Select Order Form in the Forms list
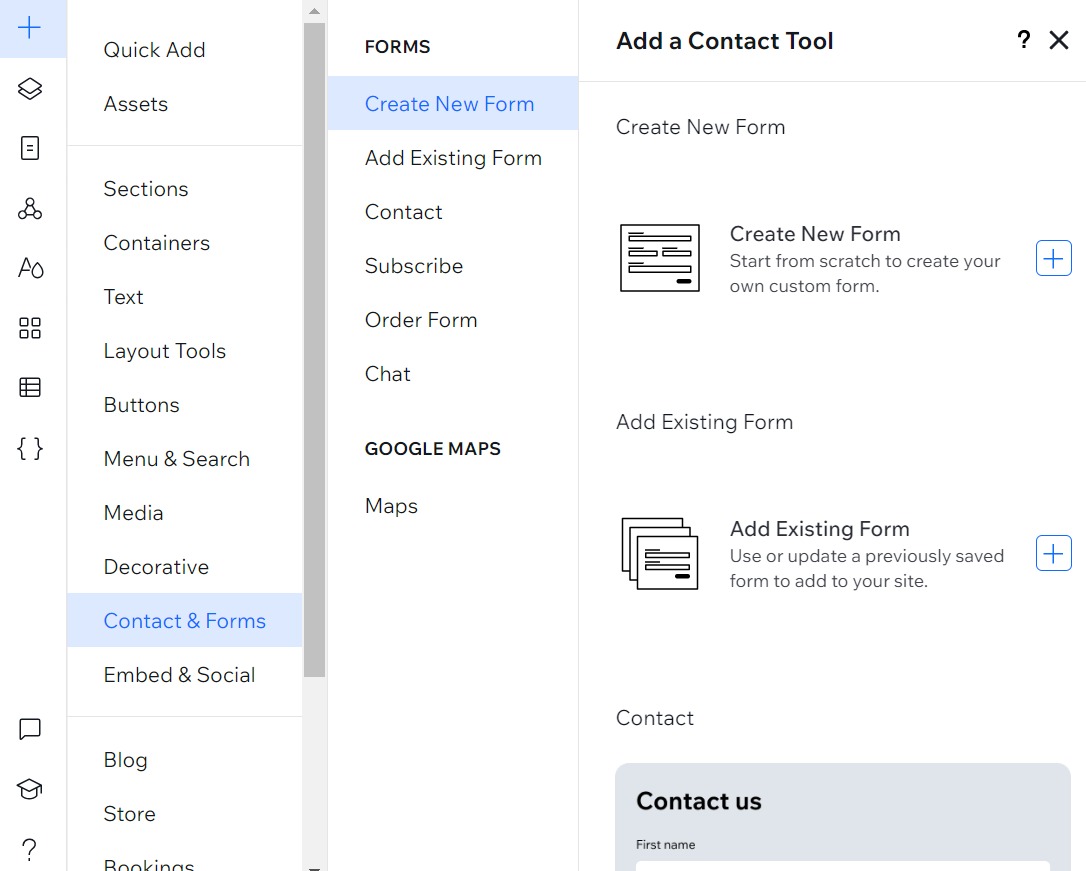Screen dimensions: 1086x871 point(420,320)
